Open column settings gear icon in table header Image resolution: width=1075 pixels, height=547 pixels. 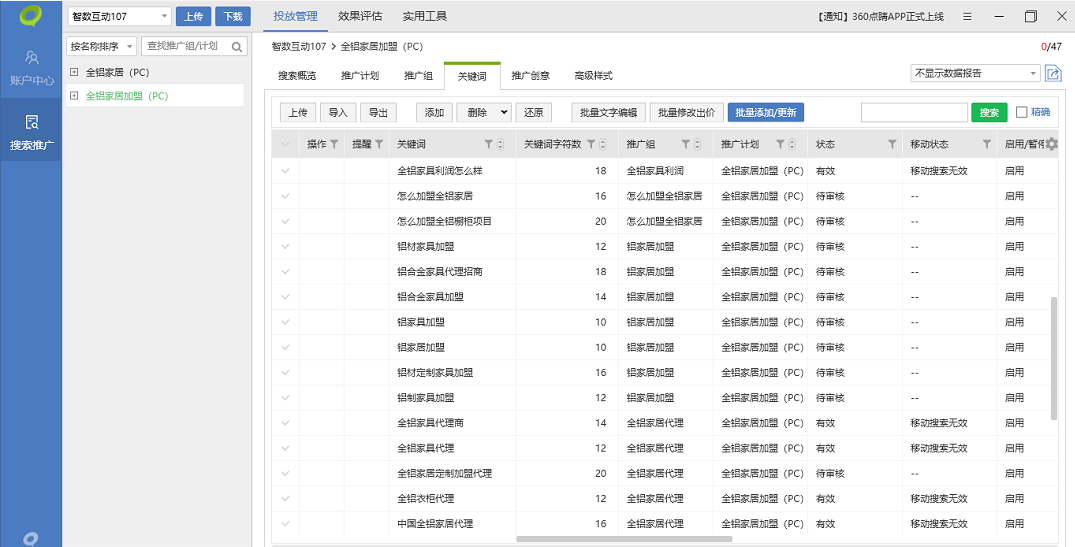point(1051,144)
